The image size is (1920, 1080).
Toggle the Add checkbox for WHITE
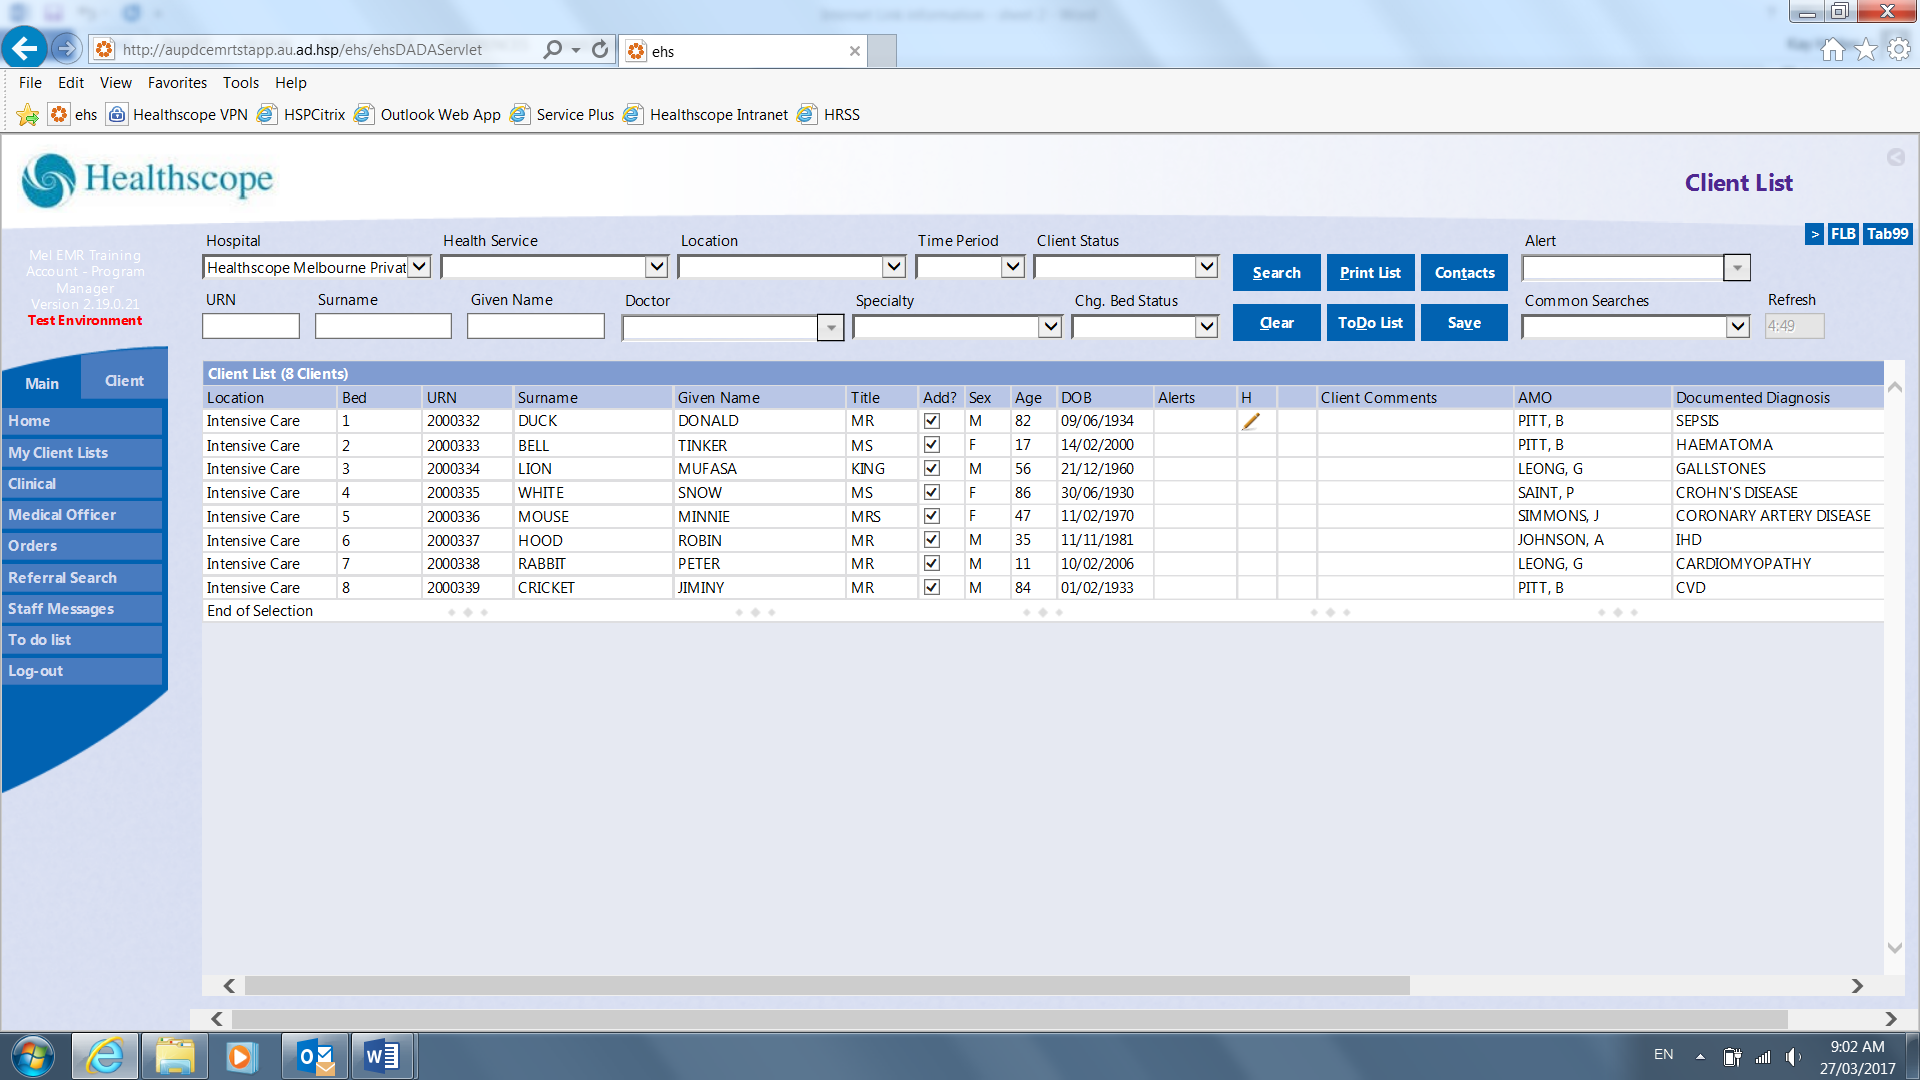pos(932,492)
